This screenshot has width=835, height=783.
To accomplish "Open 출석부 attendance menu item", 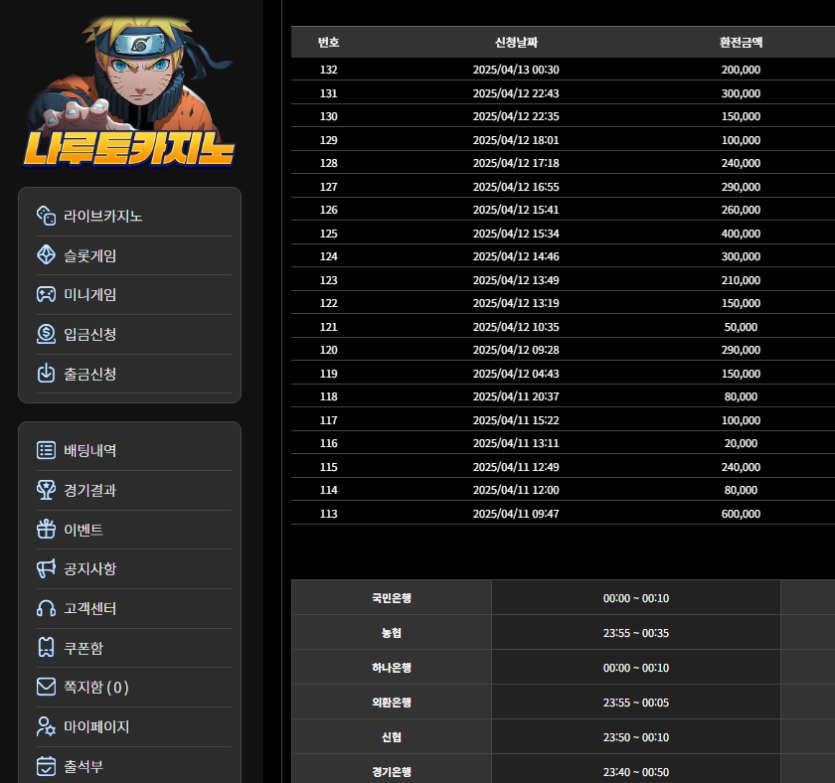I will pyautogui.click(x=83, y=766).
